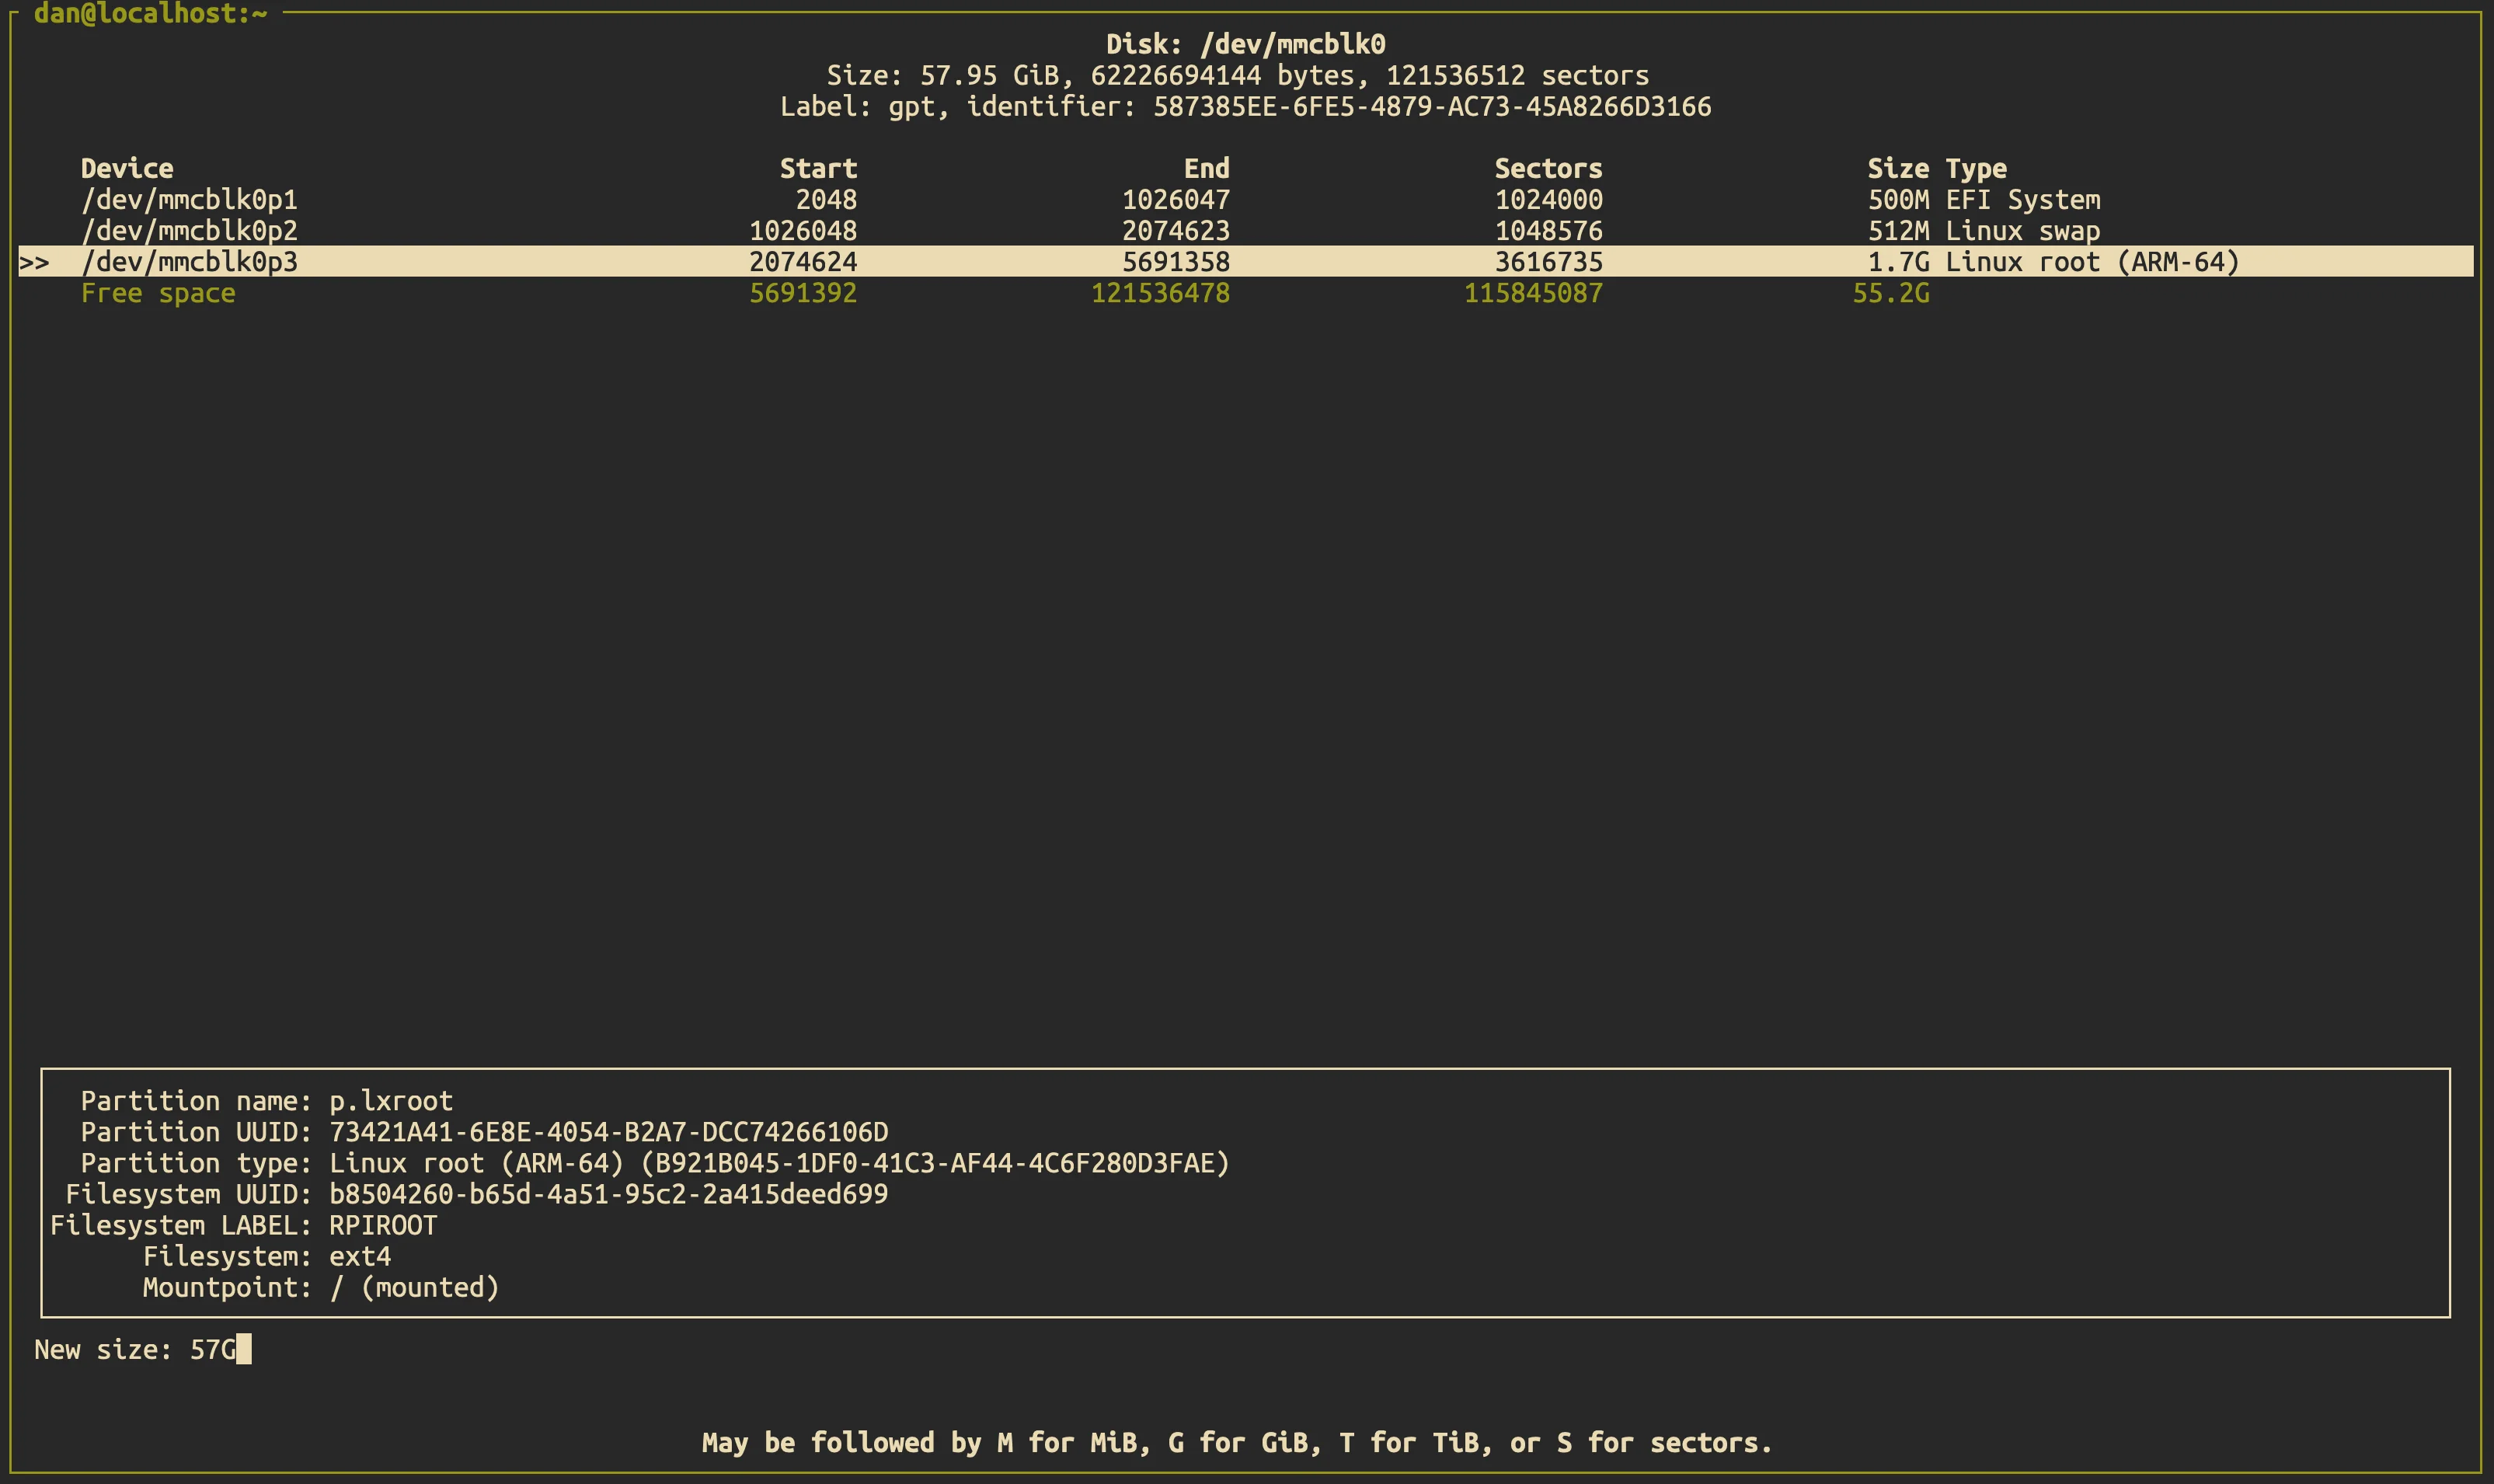The height and width of the screenshot is (1484, 2494).
Task: Click the Filesystem LABEL RPIROOT text
Action: (383, 1225)
